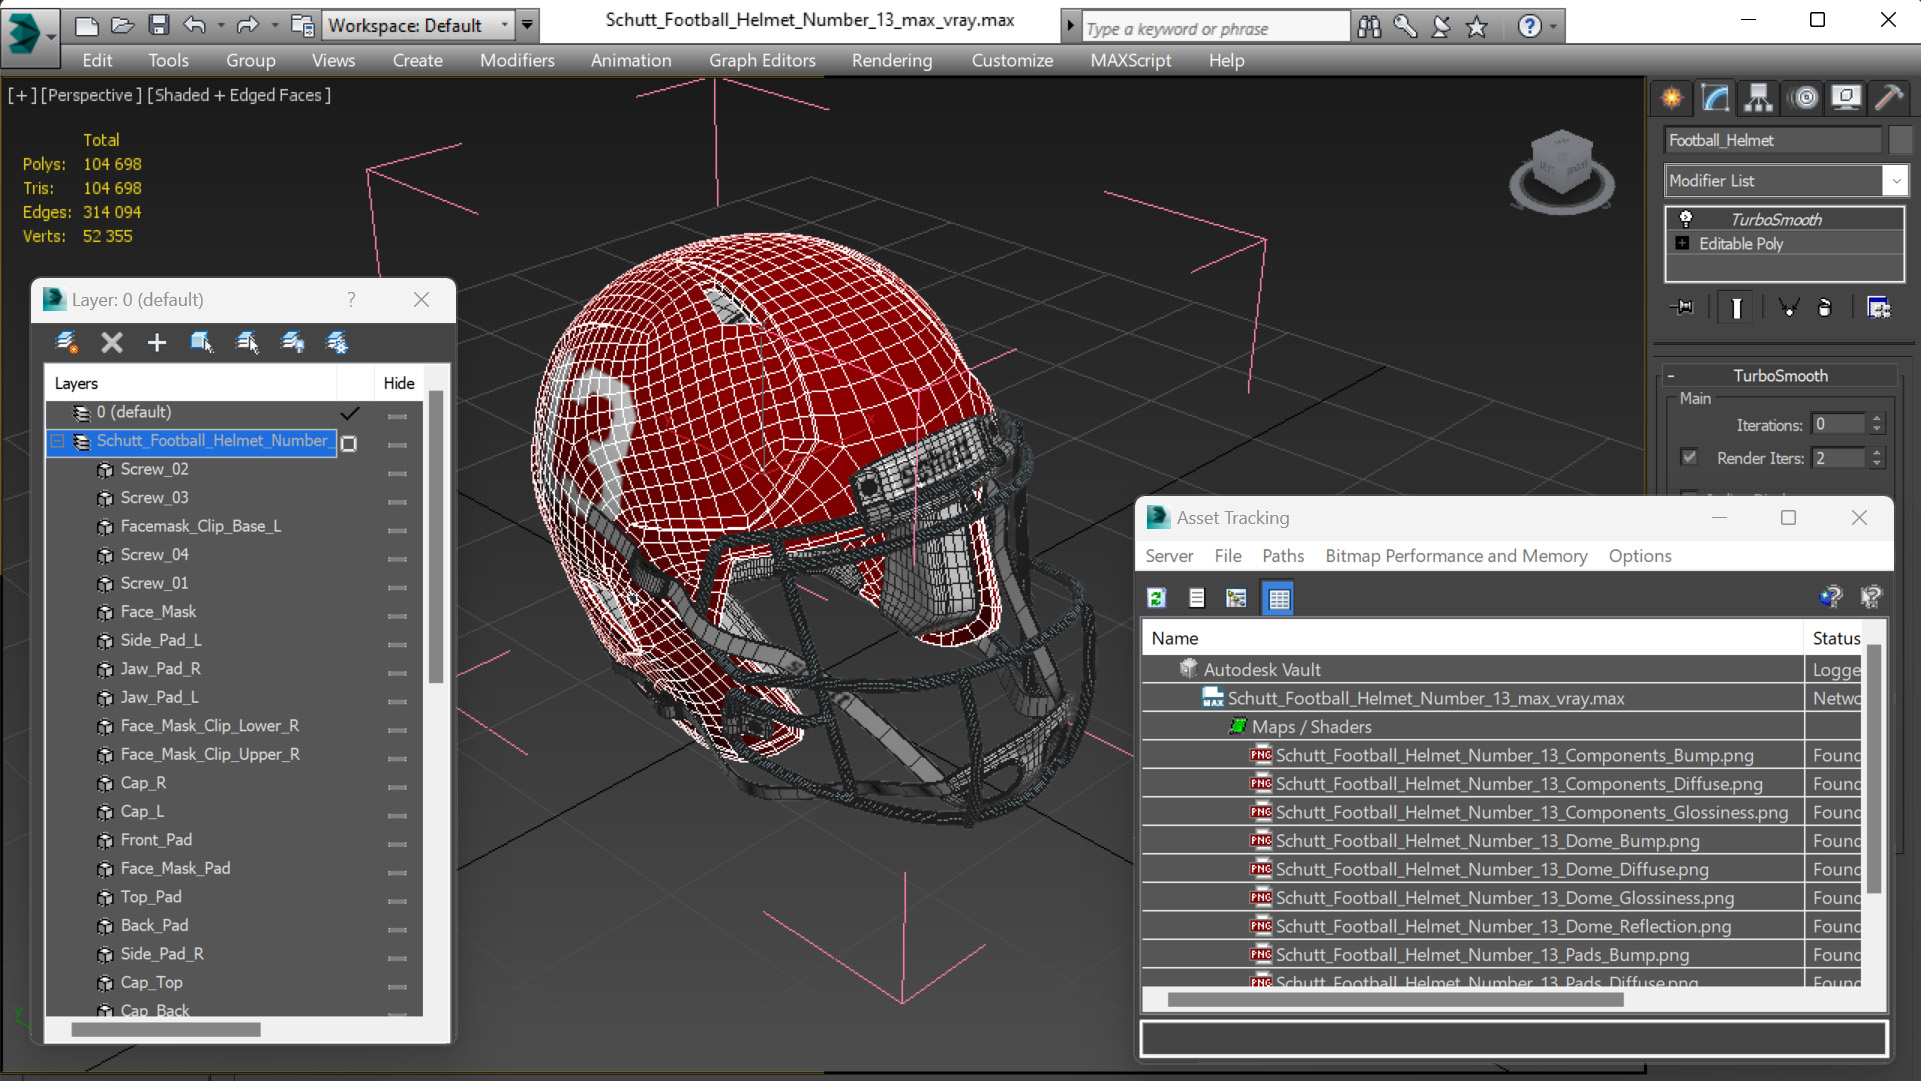Open the Modifiers menu

pyautogui.click(x=517, y=60)
